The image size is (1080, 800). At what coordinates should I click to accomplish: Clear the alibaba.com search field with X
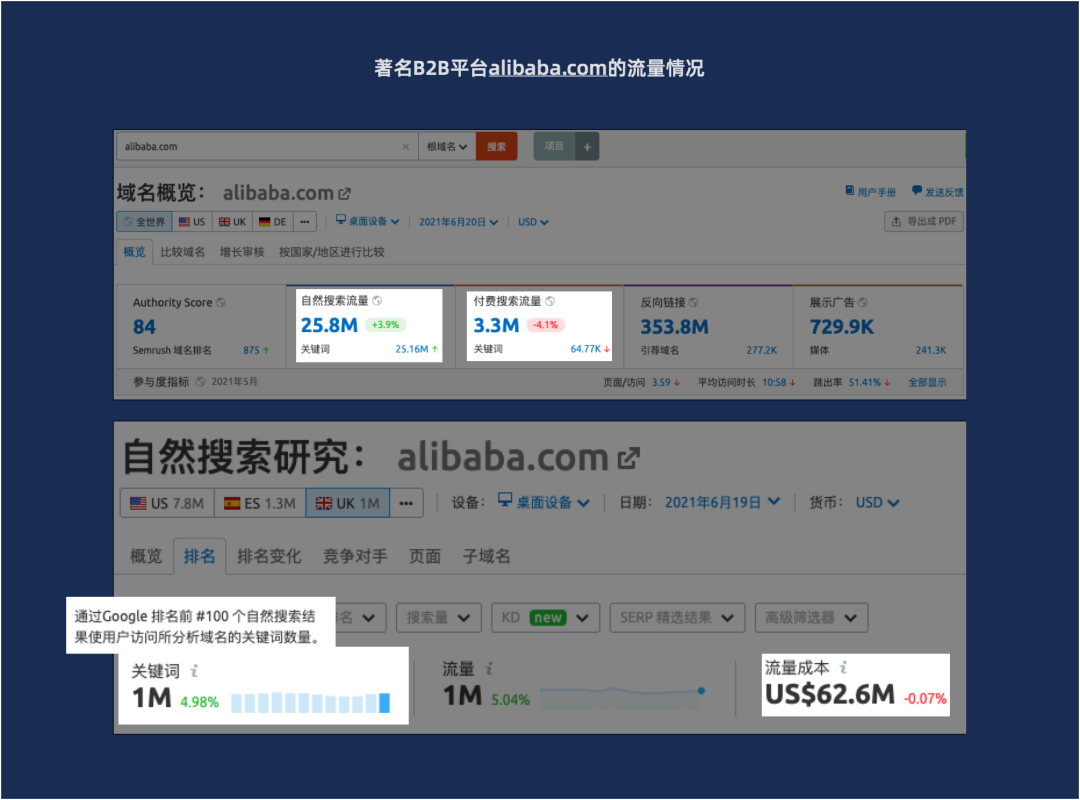point(405,147)
